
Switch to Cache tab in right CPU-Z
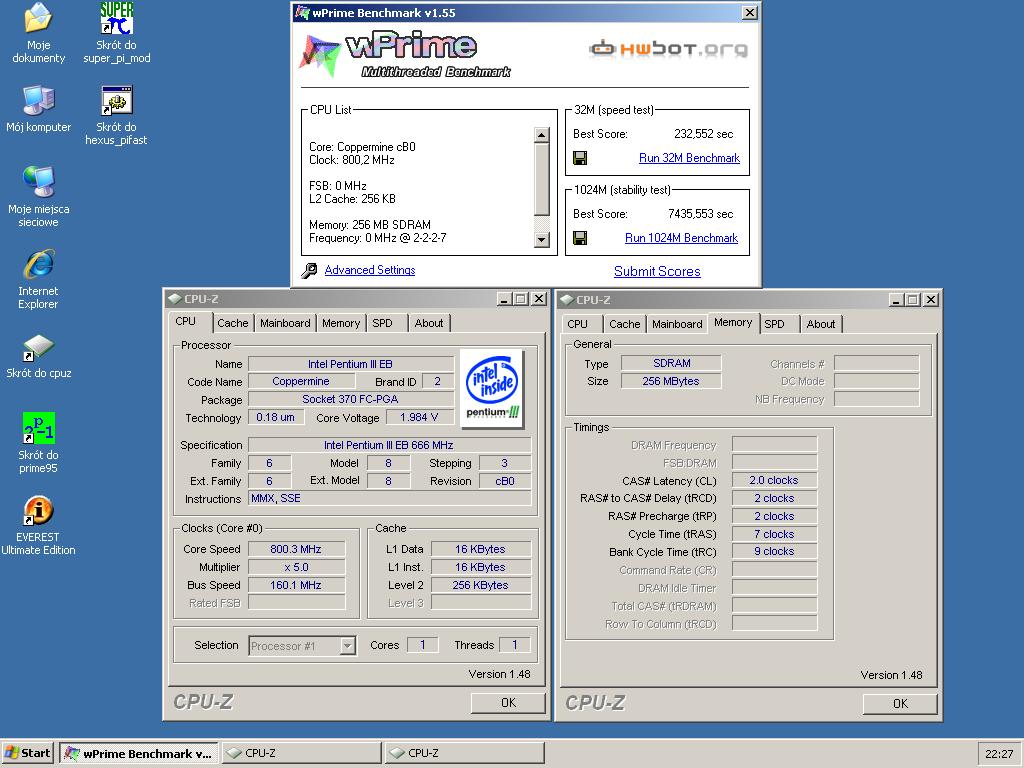click(624, 324)
